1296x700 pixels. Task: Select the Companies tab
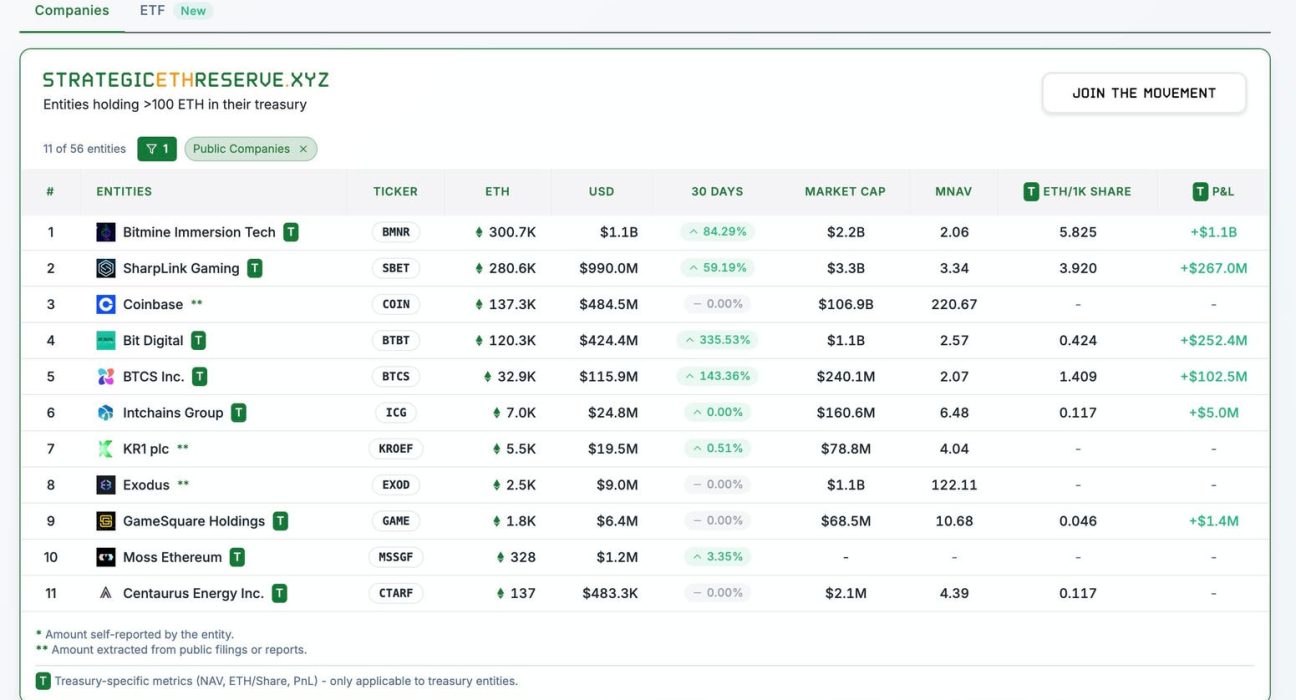[72, 11]
